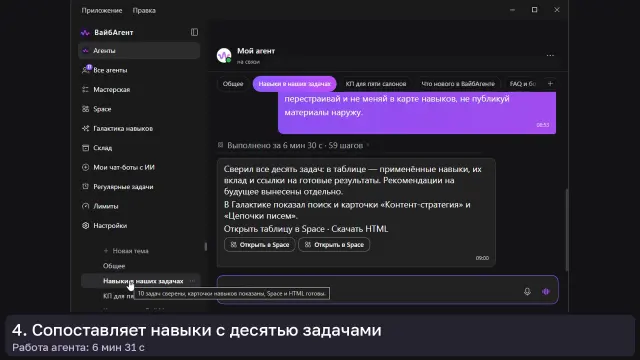Click the sidebar scrollbar handle
Screen dimensions: 640x360
point(205,247)
